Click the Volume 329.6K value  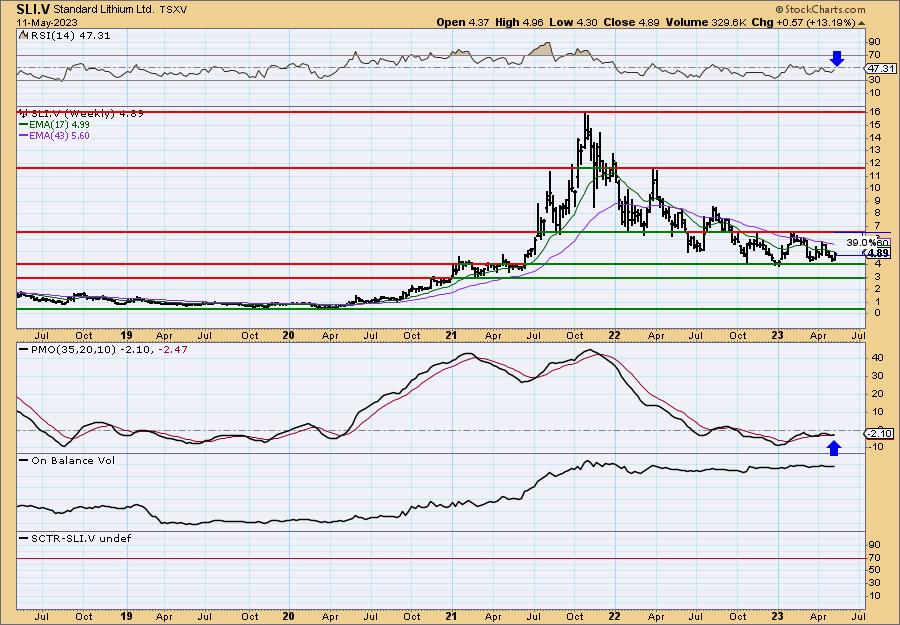(707, 22)
